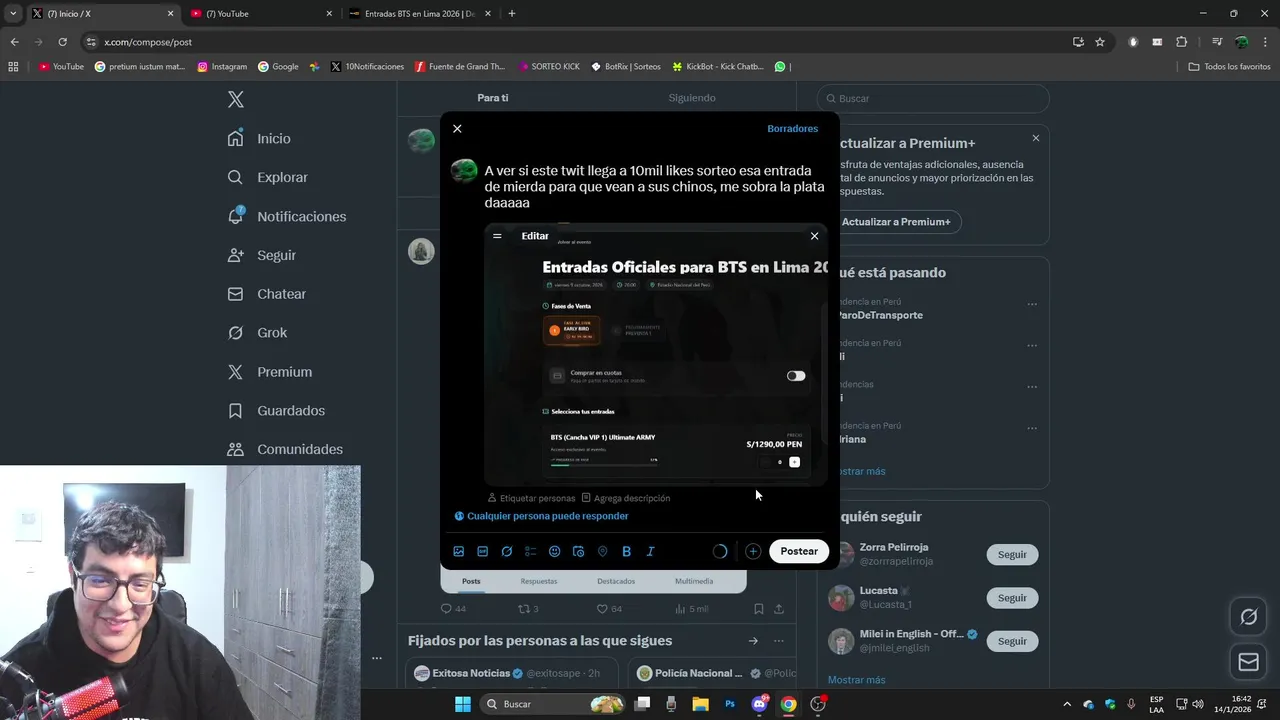Open Chatear in the sidebar
1280x720 pixels.
[267, 294]
